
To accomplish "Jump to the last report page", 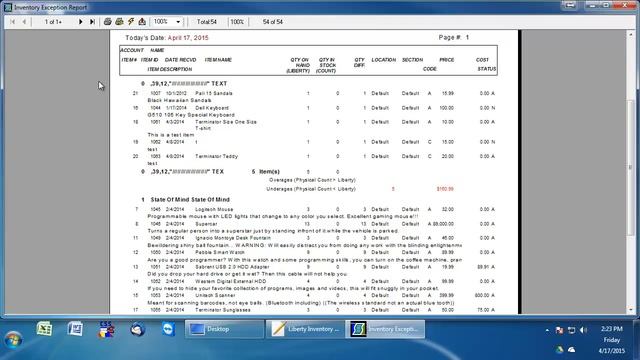I will click(x=92, y=22).
